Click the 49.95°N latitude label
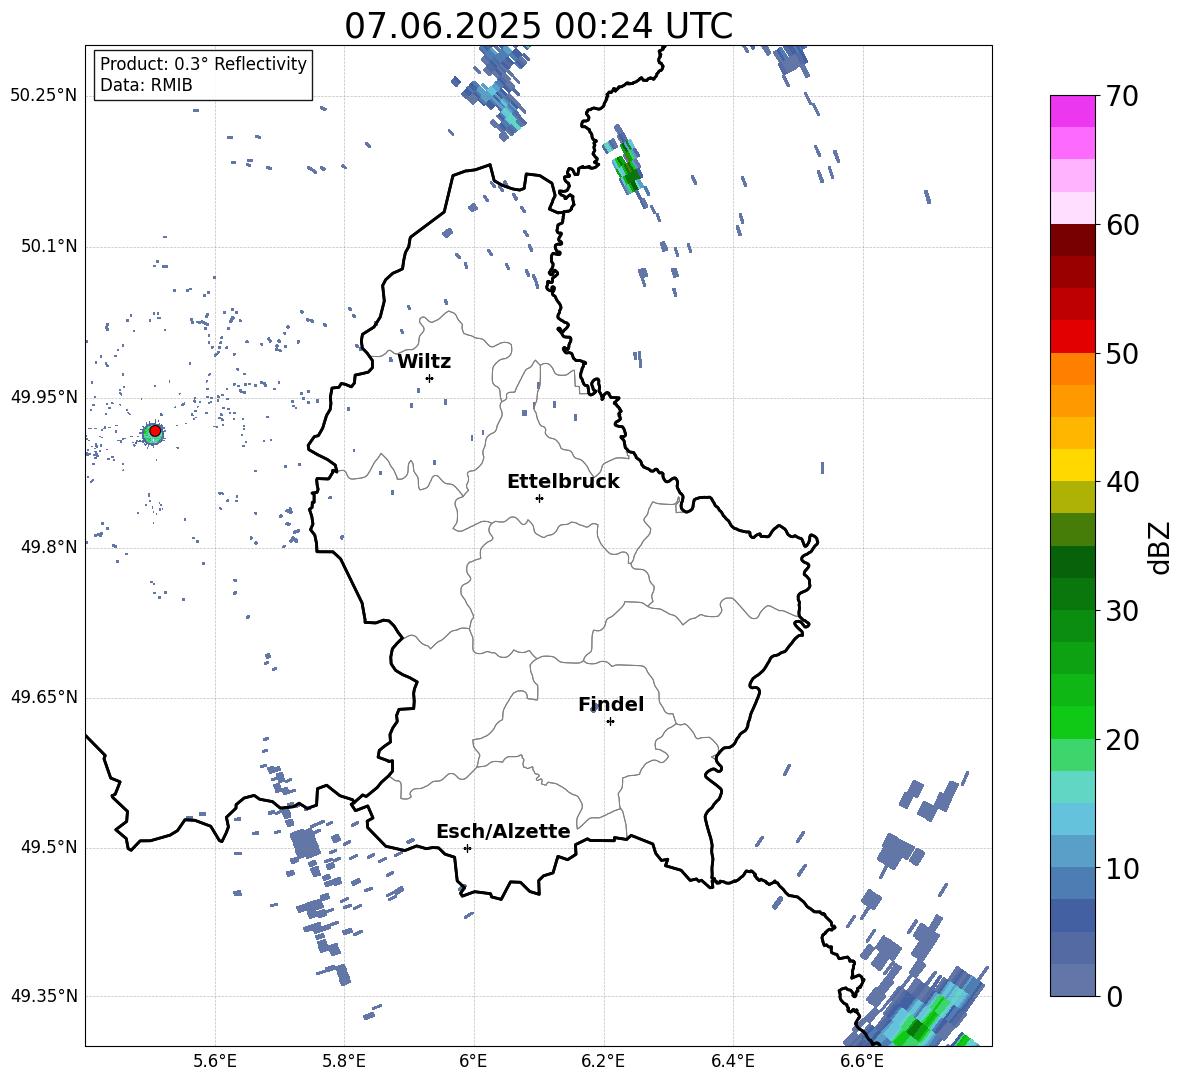This screenshot has height=1081, width=1184. [x=44, y=397]
